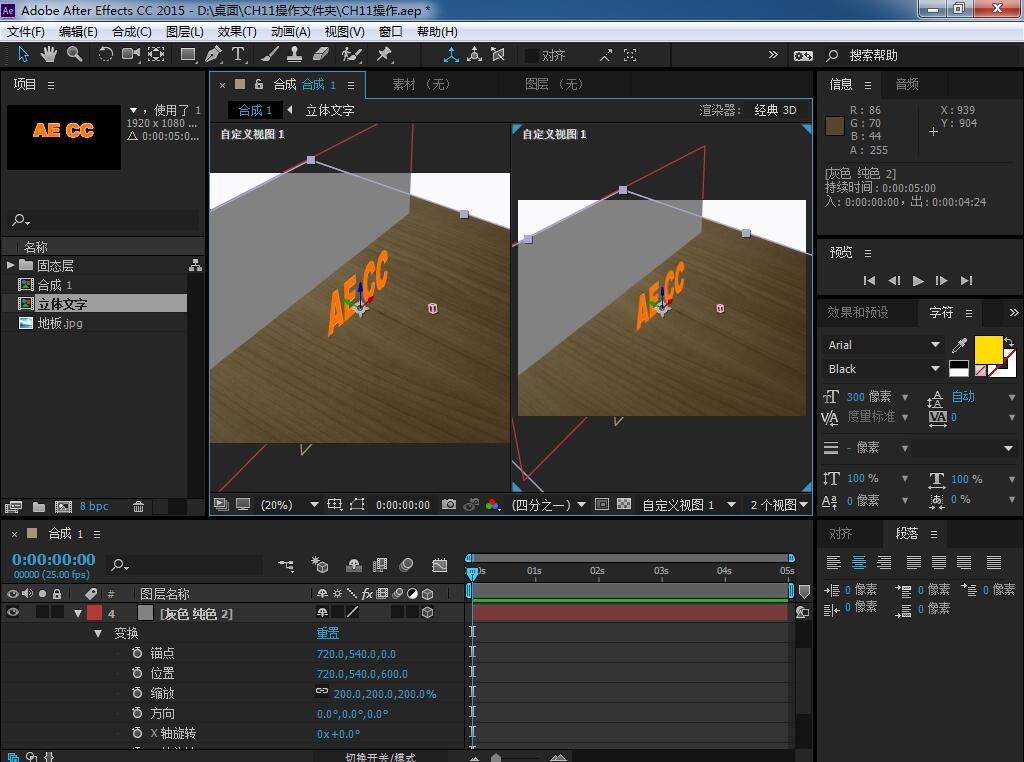Toggle Frame Blending enable in timeline
The image size is (1024, 762).
[x=379, y=565]
